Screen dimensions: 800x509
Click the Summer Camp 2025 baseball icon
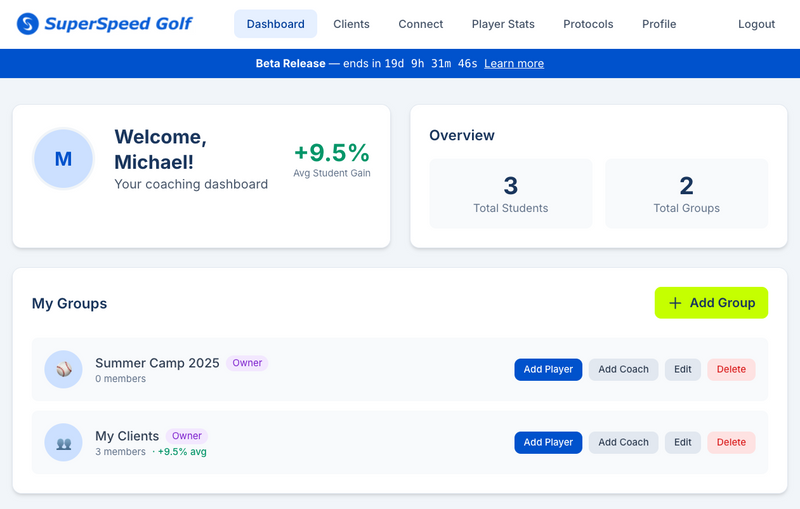click(64, 369)
